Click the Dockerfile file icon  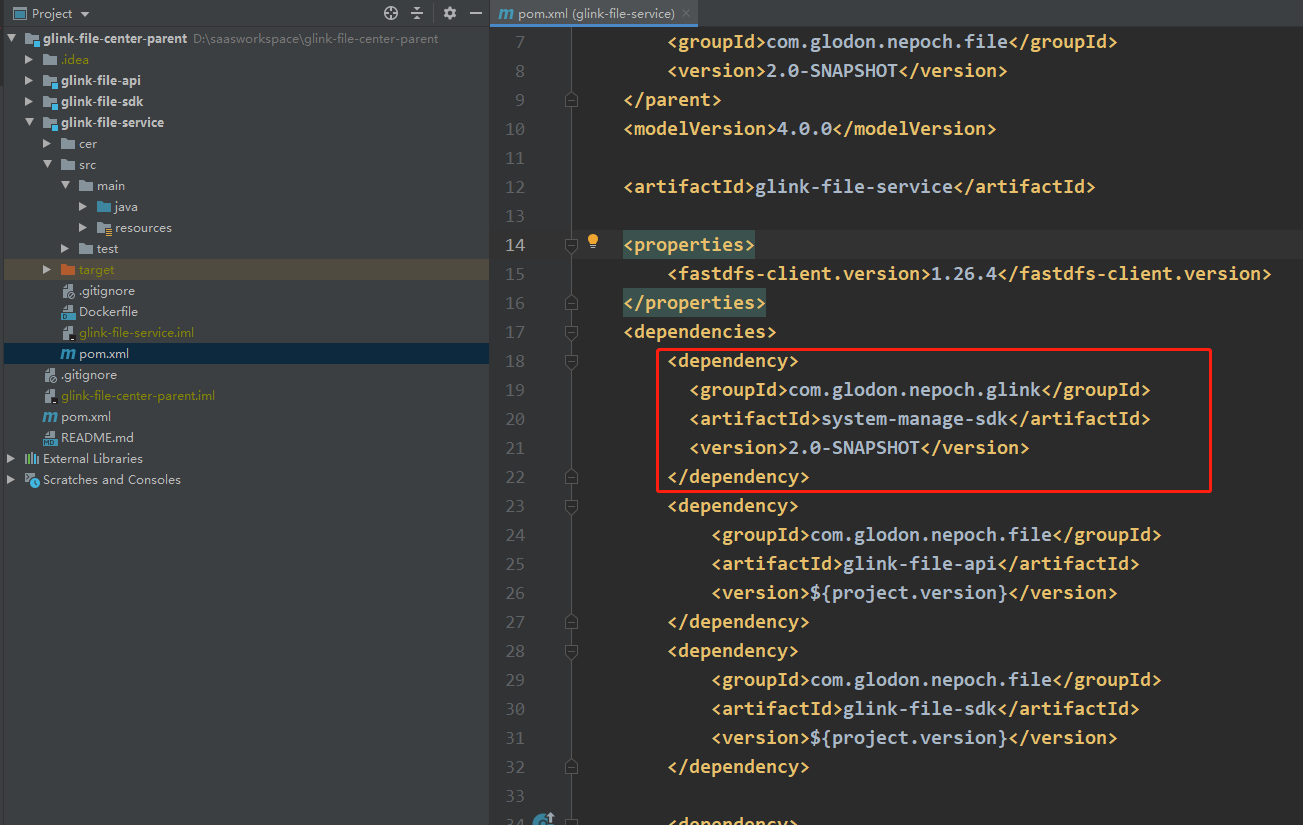(x=68, y=311)
